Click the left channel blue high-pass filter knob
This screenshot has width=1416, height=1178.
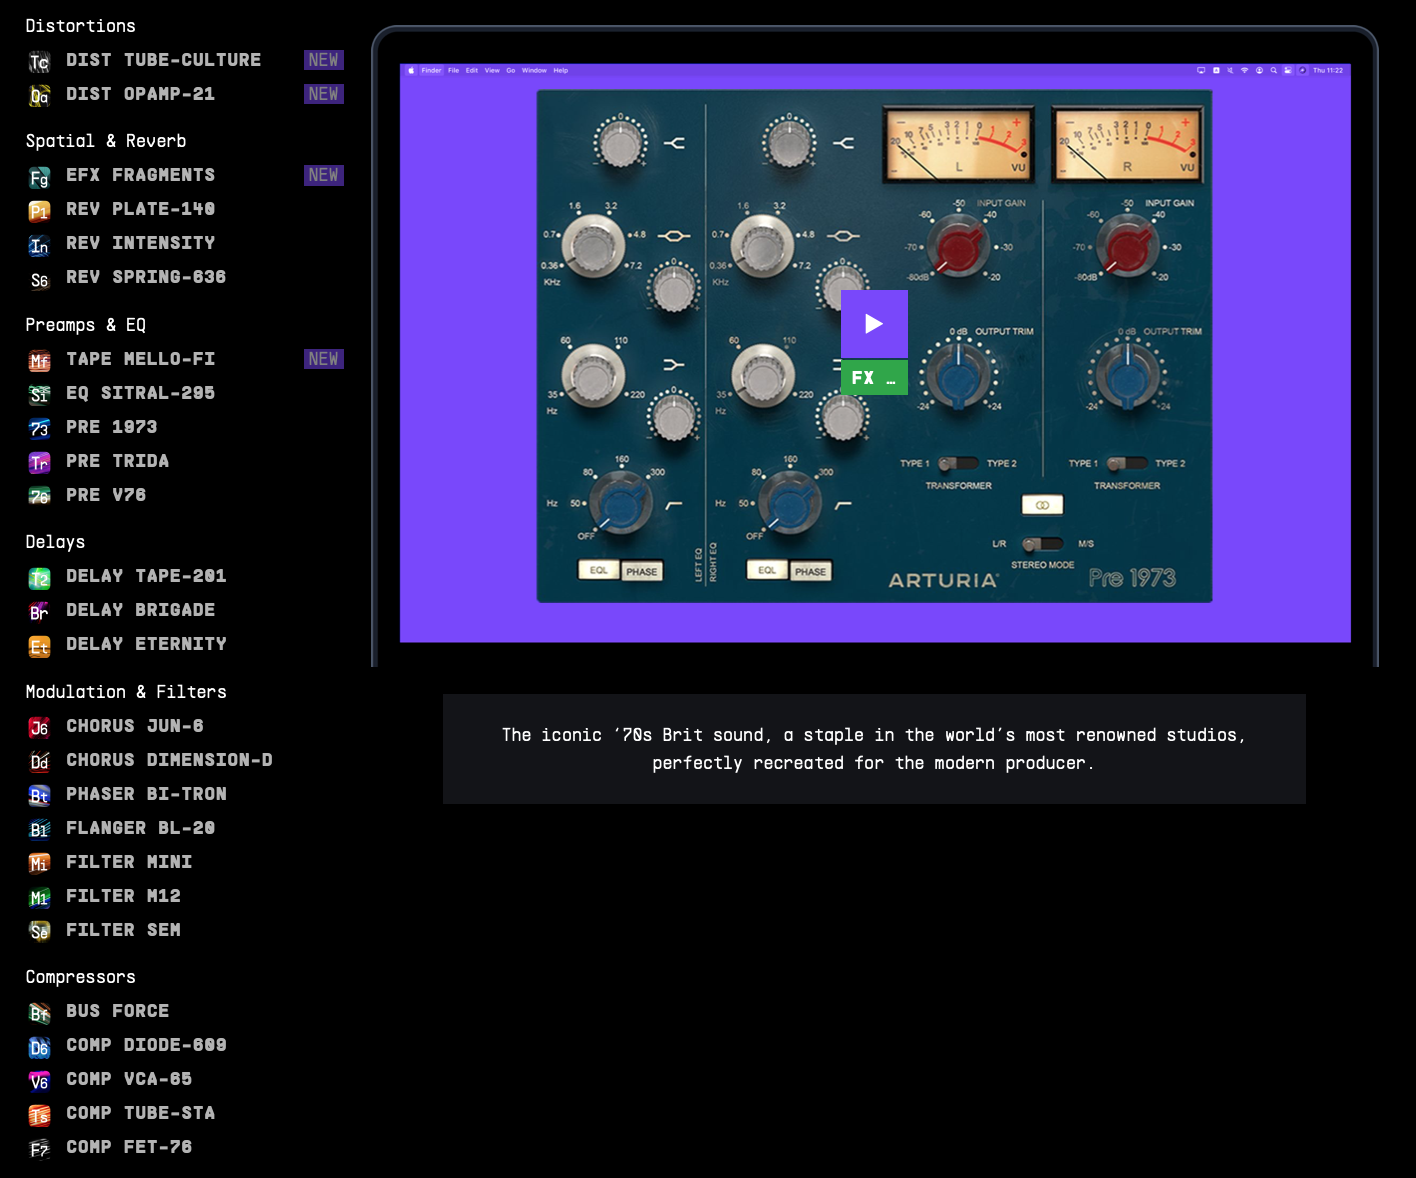620,503
